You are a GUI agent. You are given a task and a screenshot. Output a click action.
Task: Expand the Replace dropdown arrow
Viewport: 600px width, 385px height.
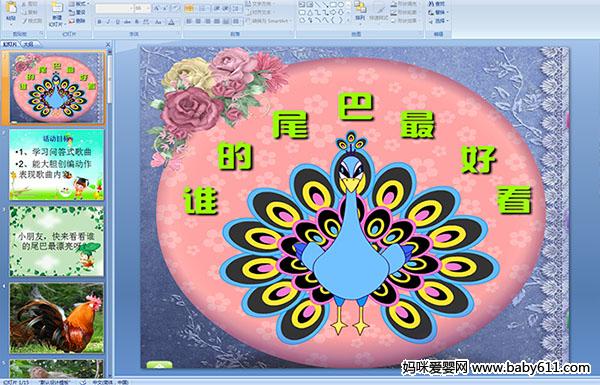[447, 12]
